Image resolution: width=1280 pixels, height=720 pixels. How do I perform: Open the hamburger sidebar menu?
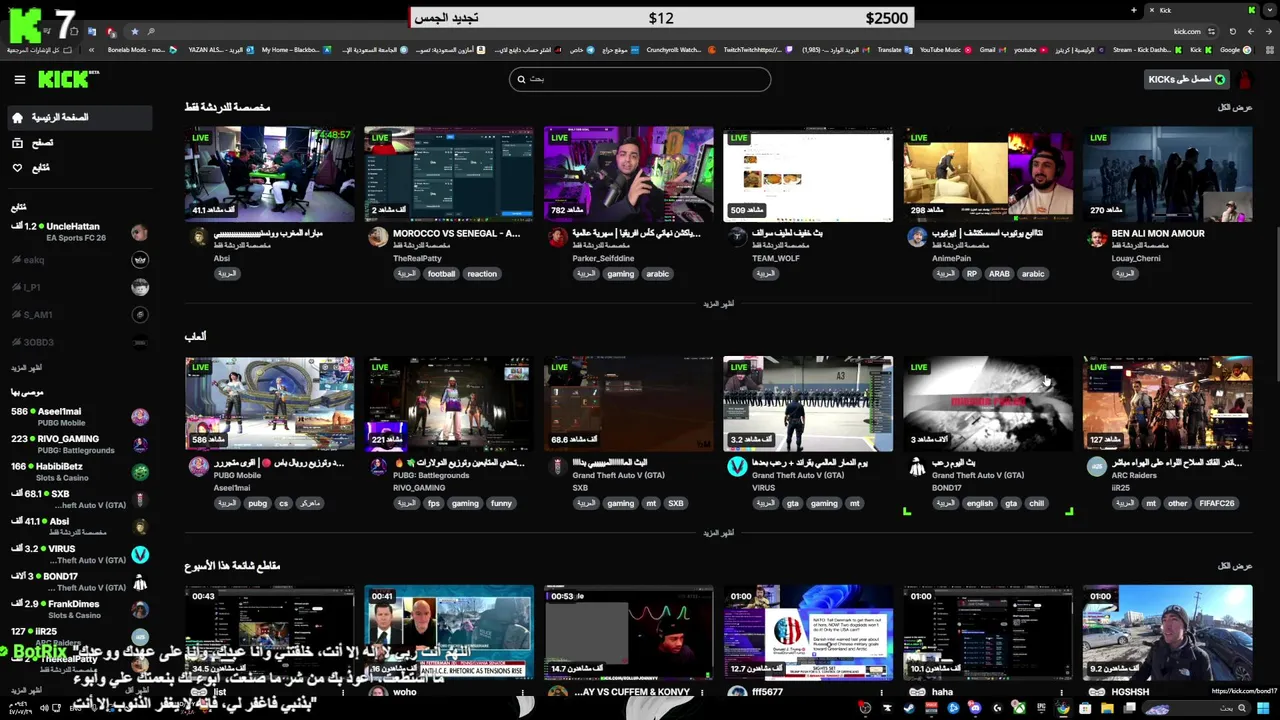(19, 79)
